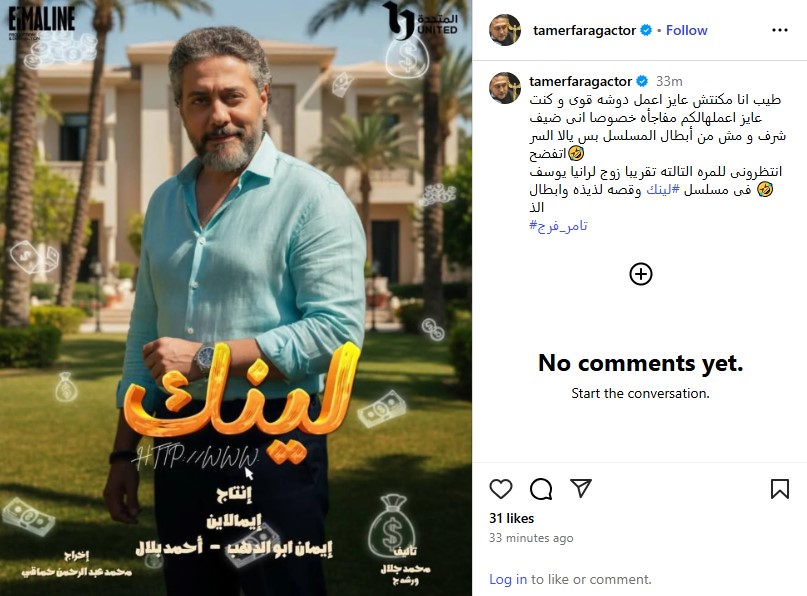Screen dimensions: 807x596
Task: Open the #لينك hashtag in caption
Action: click(663, 190)
